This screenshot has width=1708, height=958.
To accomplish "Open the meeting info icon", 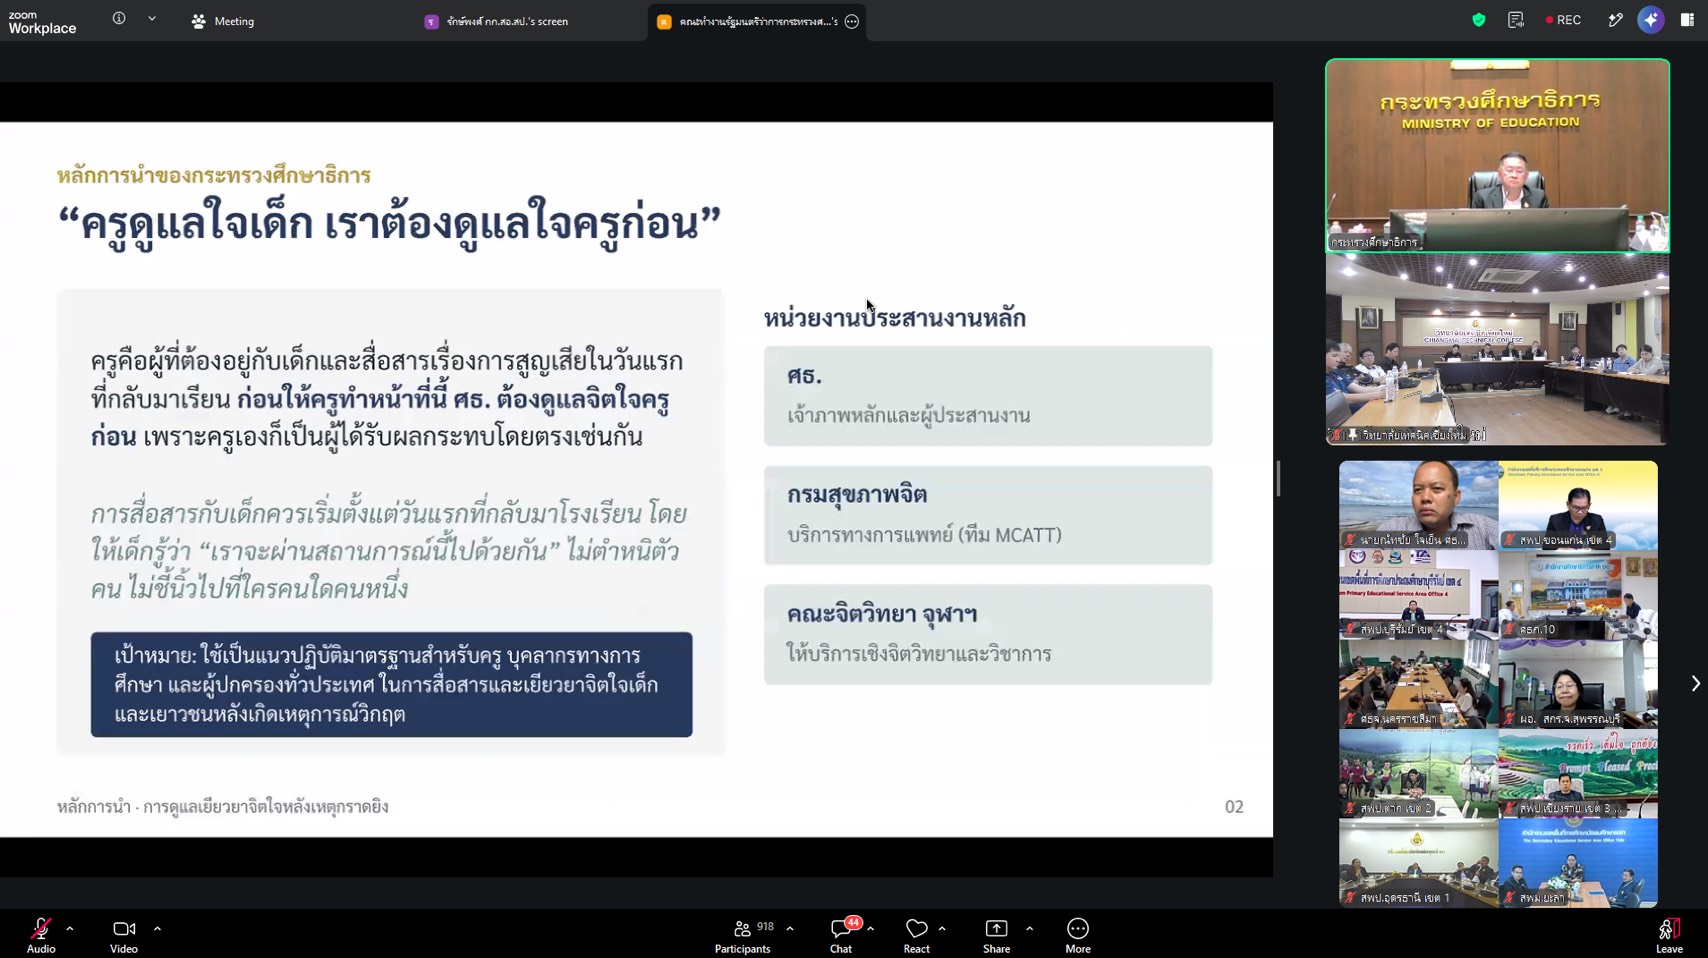I will pos(119,19).
